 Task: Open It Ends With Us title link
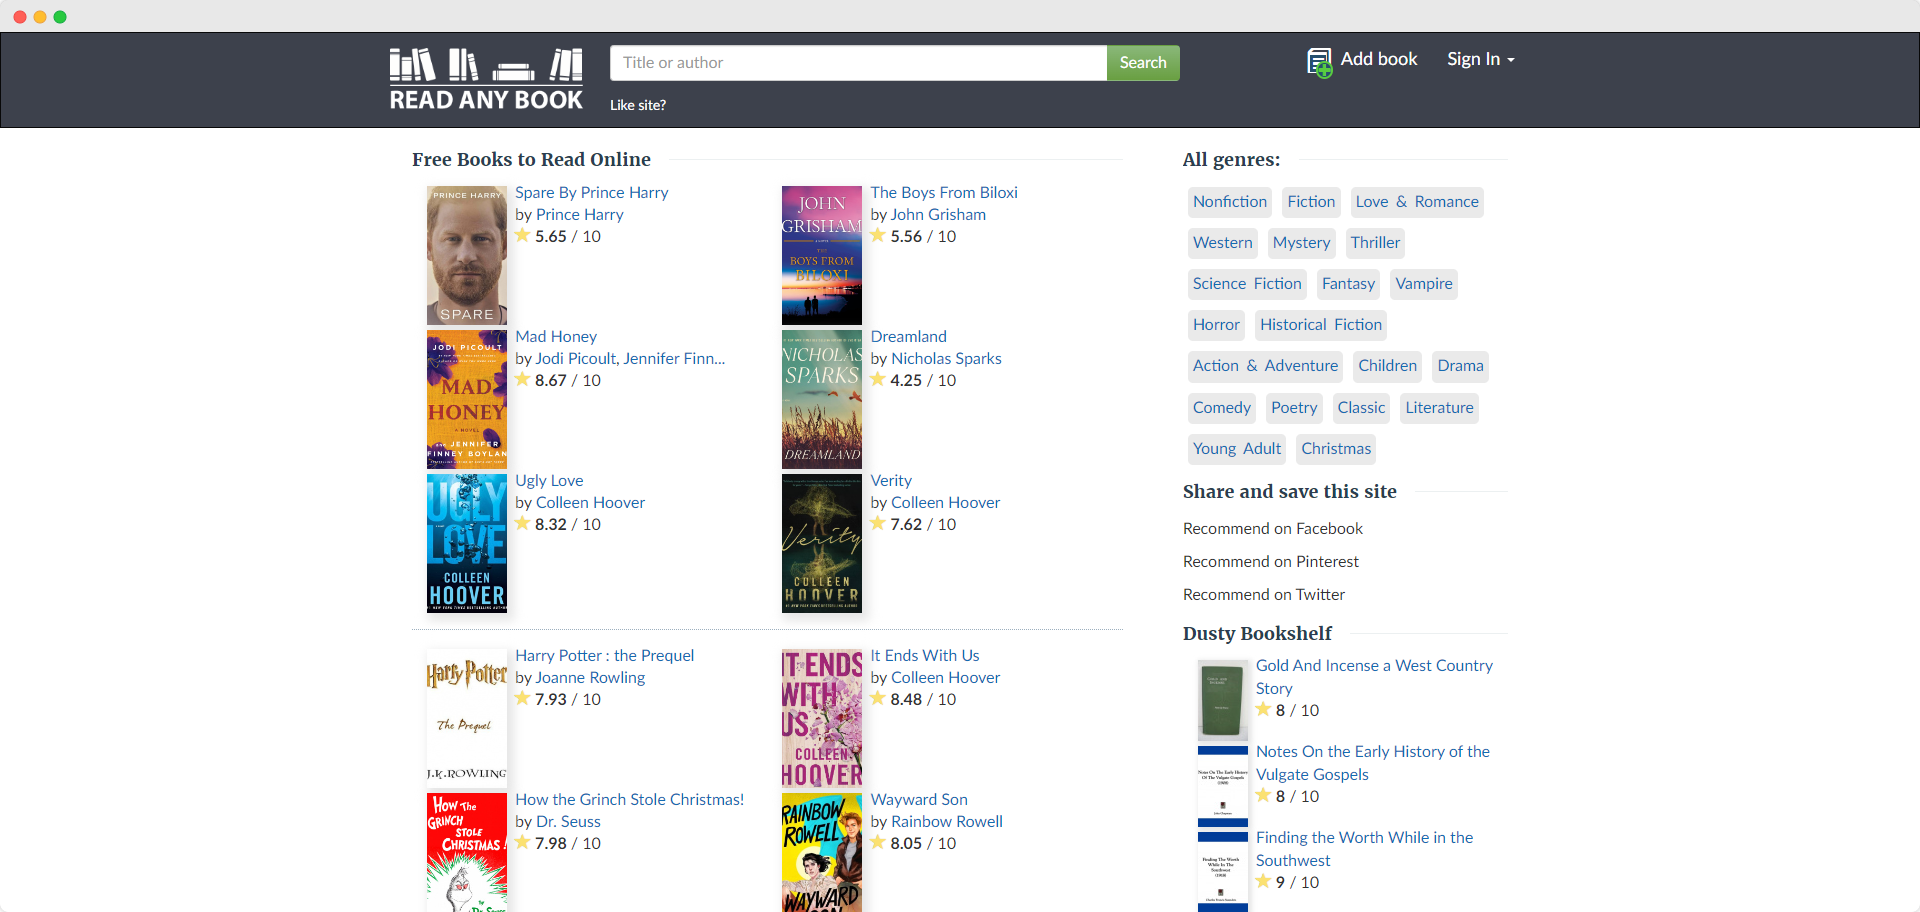[925, 656]
